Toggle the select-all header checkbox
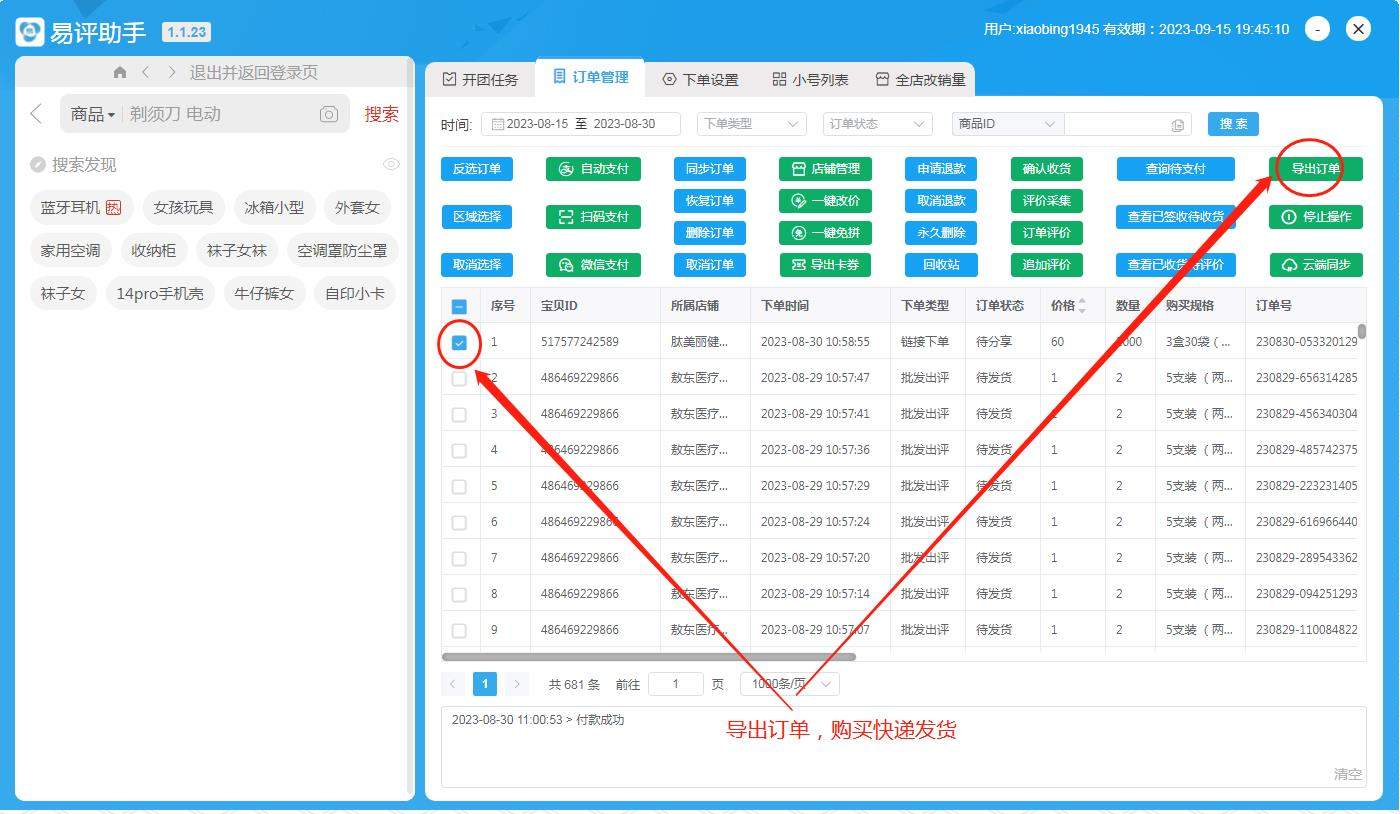Image resolution: width=1400 pixels, height=814 pixels. pyautogui.click(x=459, y=307)
